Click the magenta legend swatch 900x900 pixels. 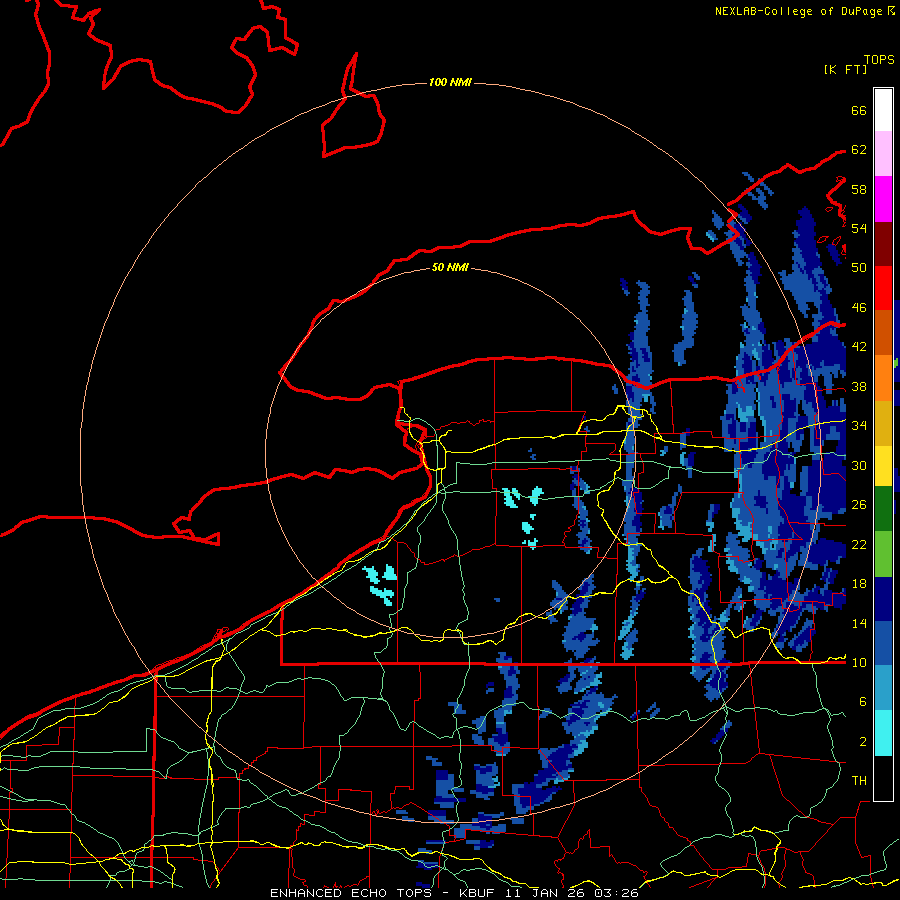tap(883, 199)
